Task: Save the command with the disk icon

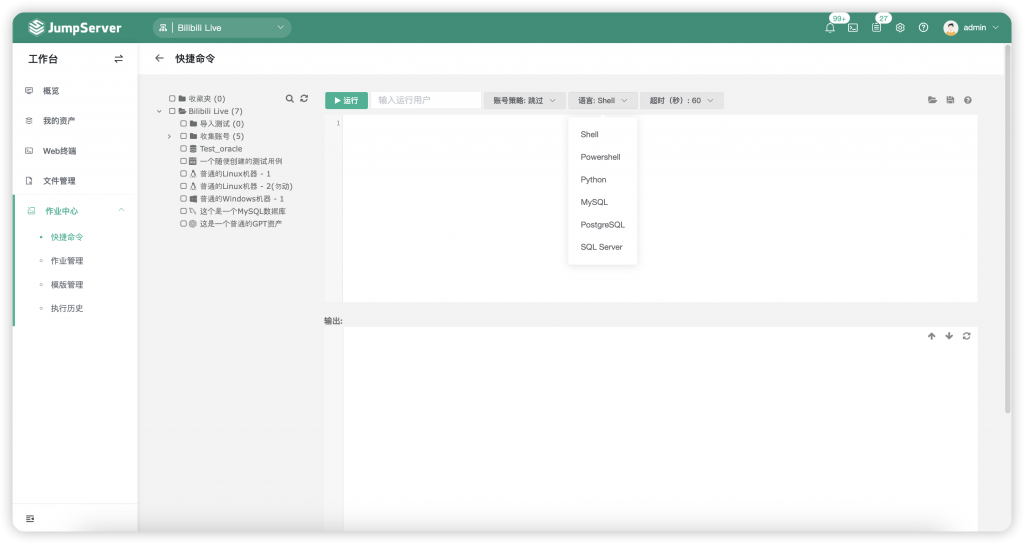Action: (950, 100)
